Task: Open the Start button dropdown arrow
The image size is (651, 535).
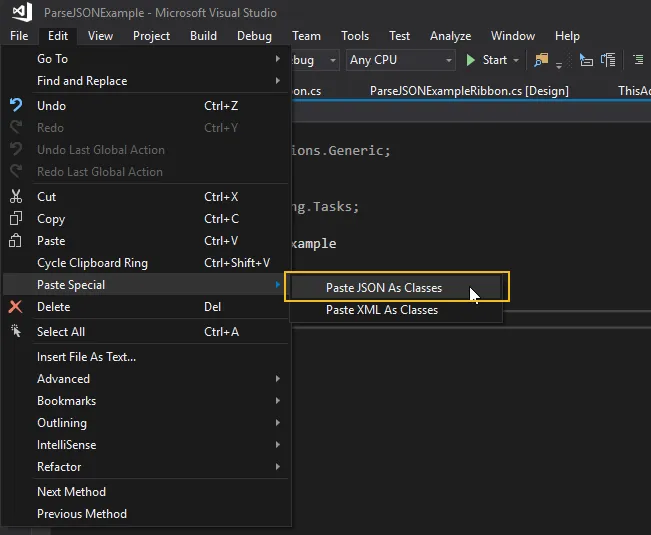Action: point(516,61)
